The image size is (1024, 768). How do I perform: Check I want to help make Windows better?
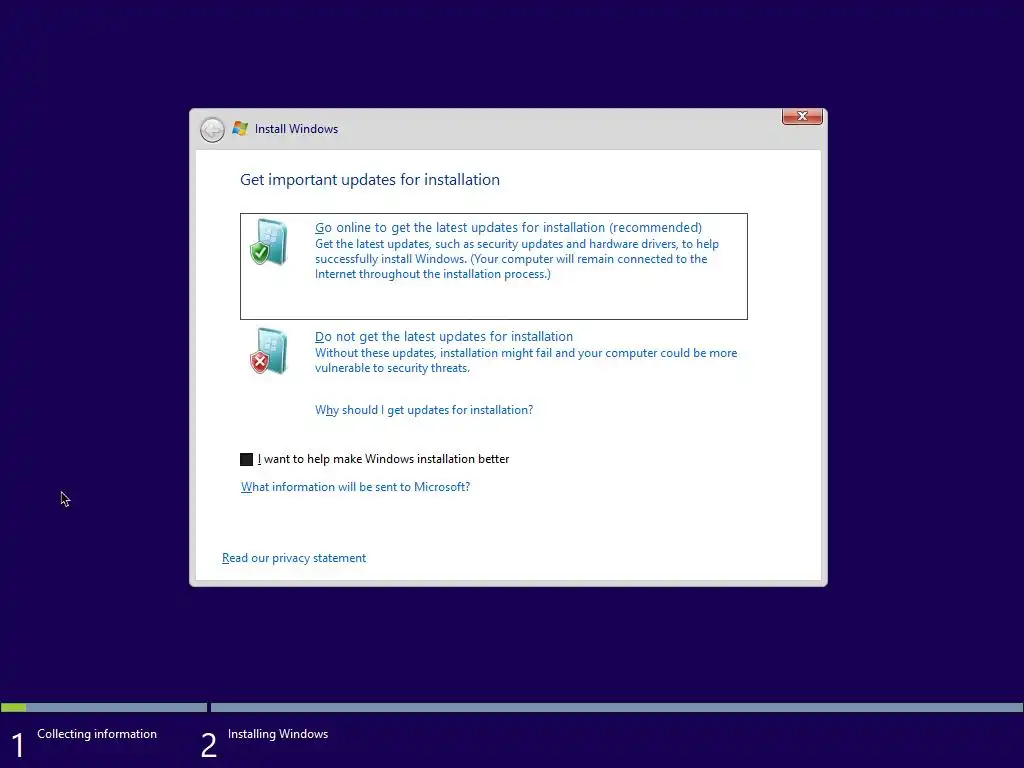(x=246, y=459)
